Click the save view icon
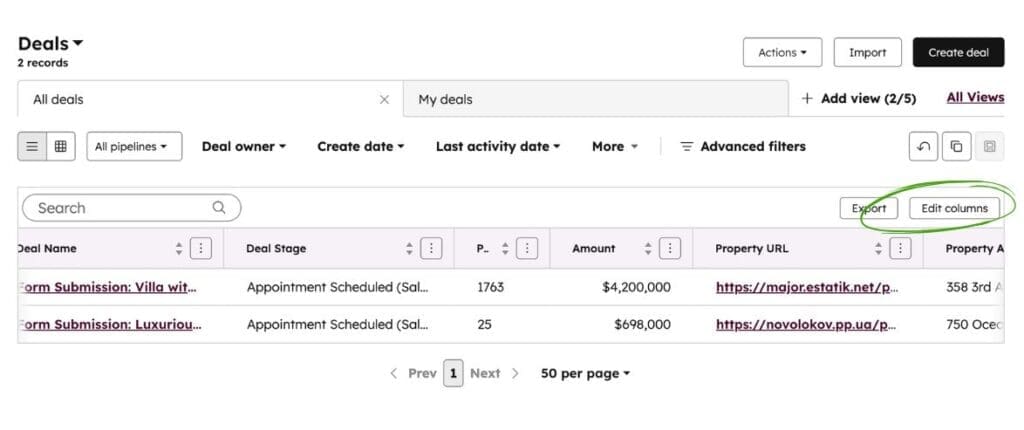 click(x=989, y=146)
